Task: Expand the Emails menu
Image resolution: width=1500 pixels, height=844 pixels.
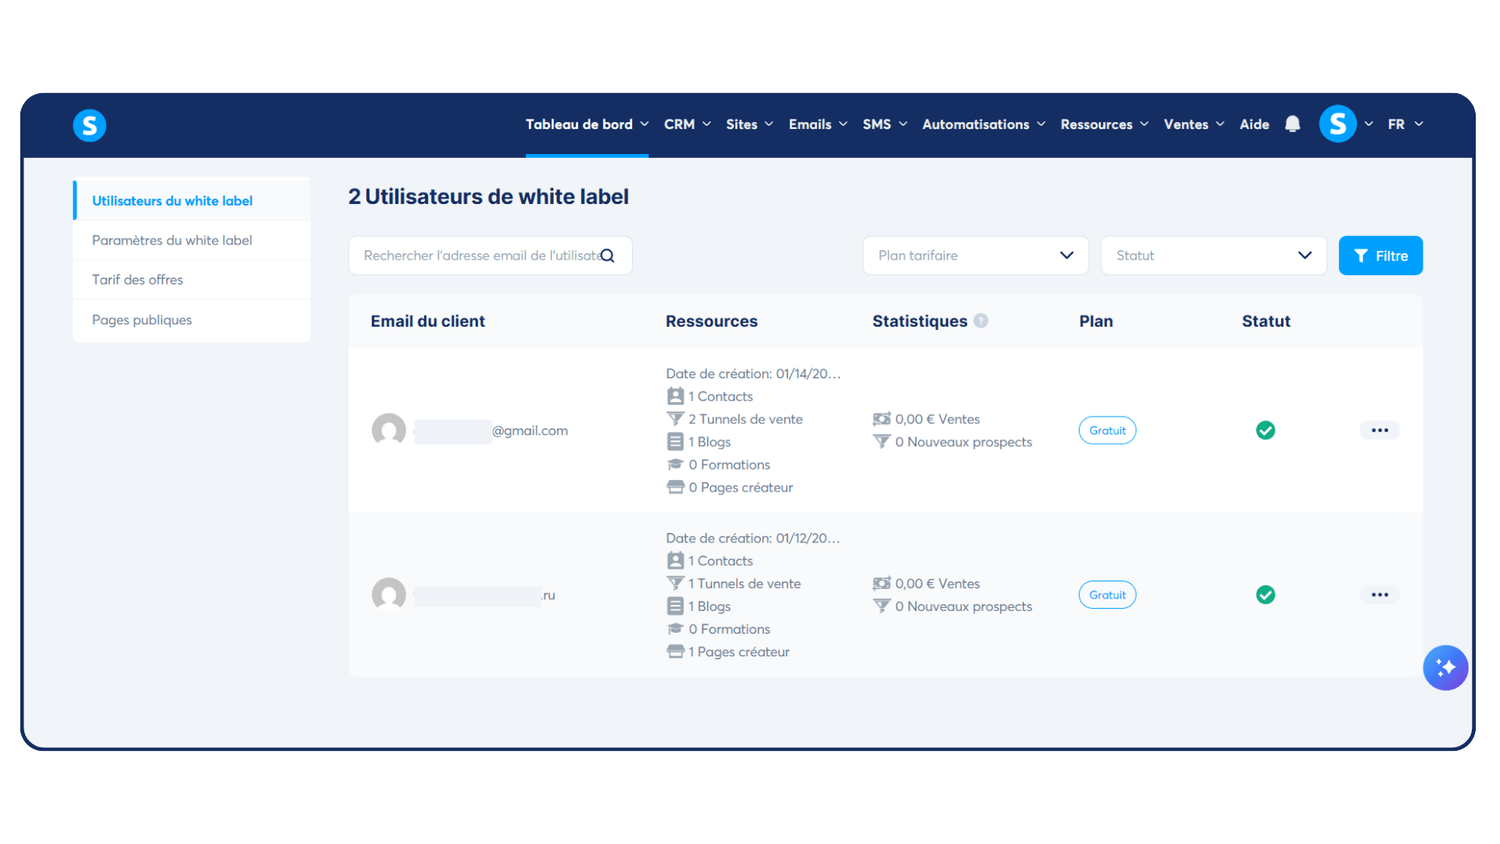Action: coord(818,124)
